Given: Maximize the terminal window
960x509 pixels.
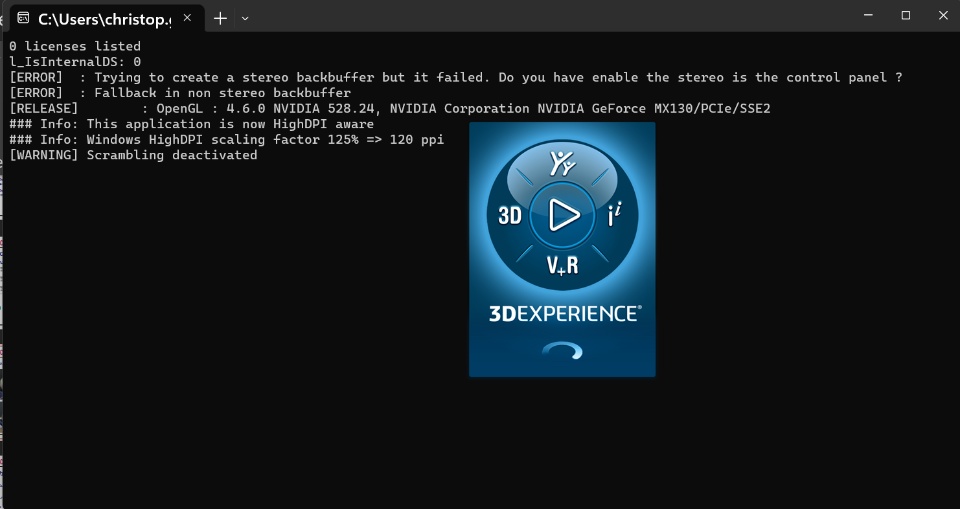Looking at the screenshot, I should click(x=906, y=15).
